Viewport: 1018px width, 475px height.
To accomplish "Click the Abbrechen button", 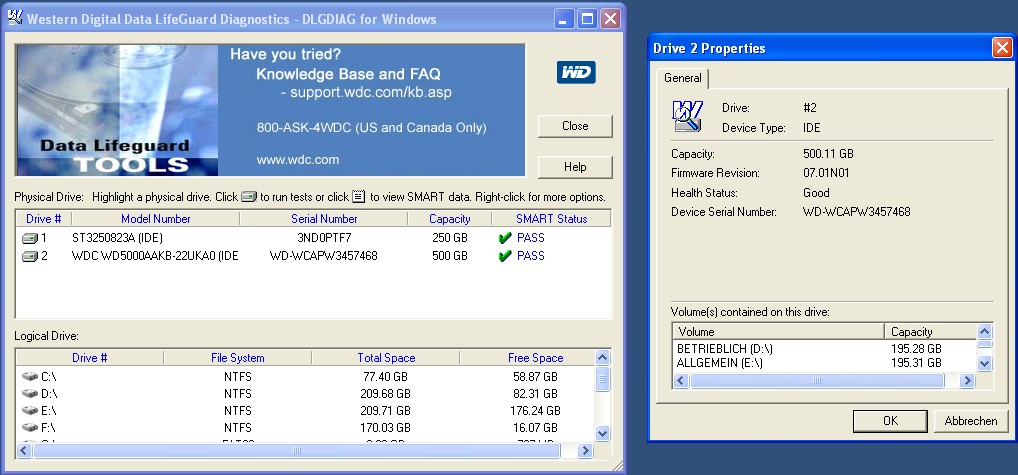I will (971, 420).
